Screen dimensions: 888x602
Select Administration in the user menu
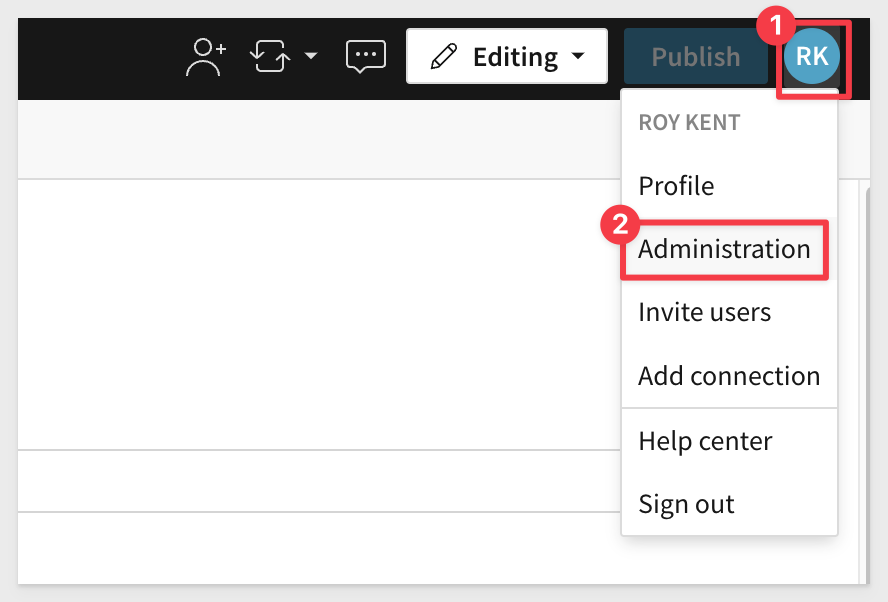tap(724, 249)
